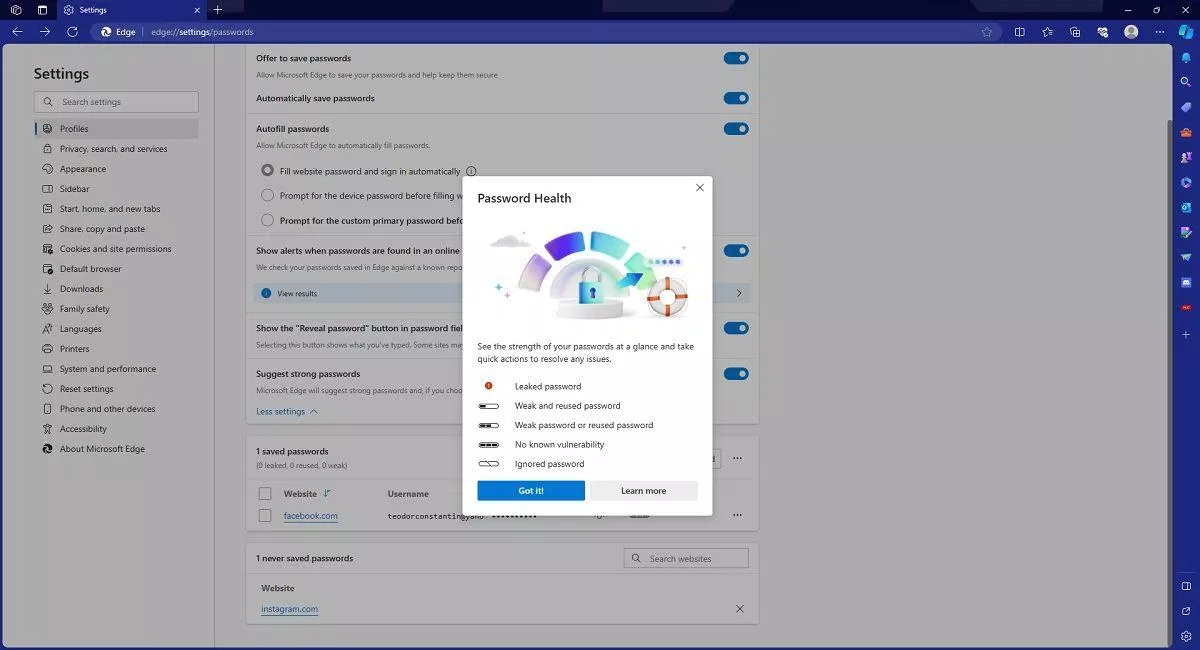Disable the Offer to save passwords toggle
This screenshot has width=1200, height=650.
(736, 58)
